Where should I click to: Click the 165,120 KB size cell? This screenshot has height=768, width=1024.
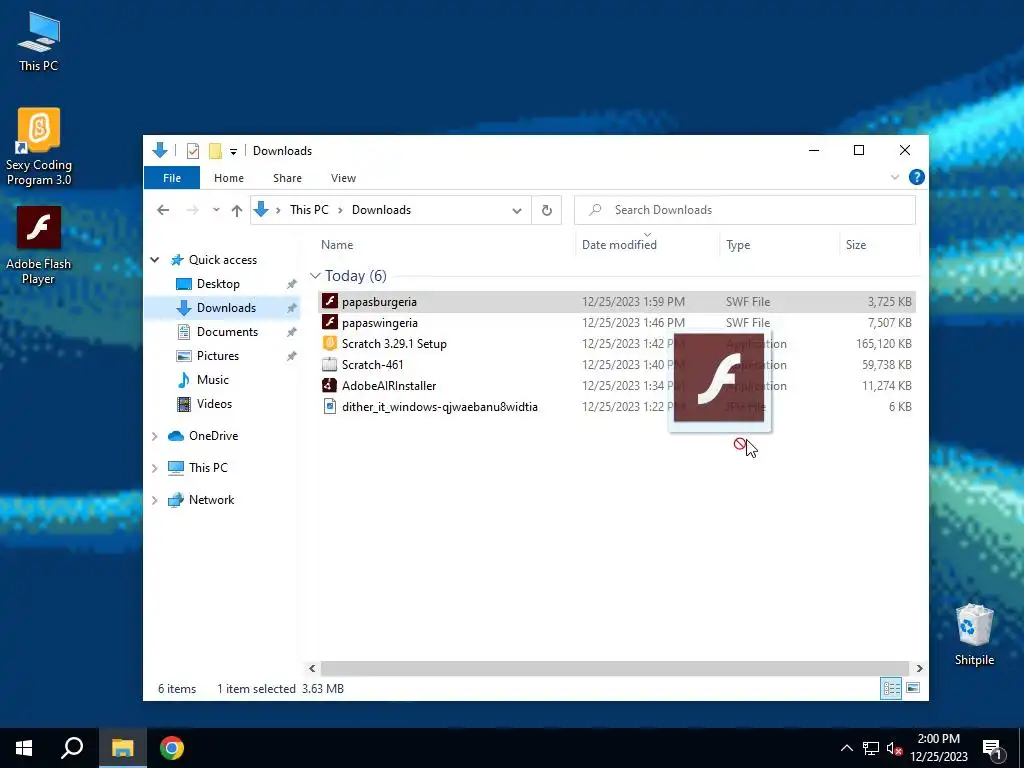point(884,344)
